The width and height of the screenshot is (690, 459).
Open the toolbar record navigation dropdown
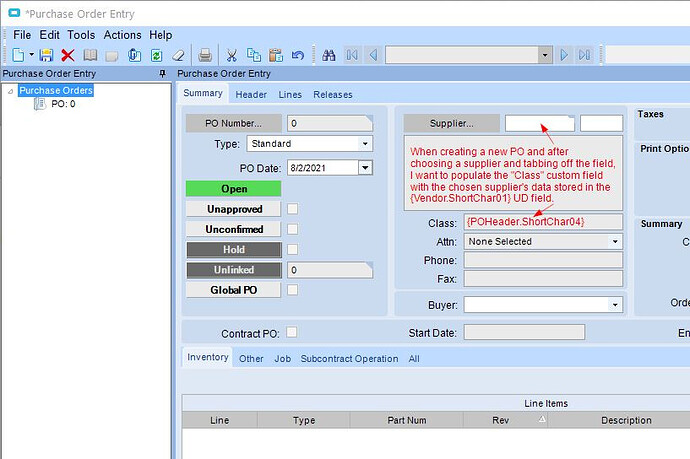[545, 55]
